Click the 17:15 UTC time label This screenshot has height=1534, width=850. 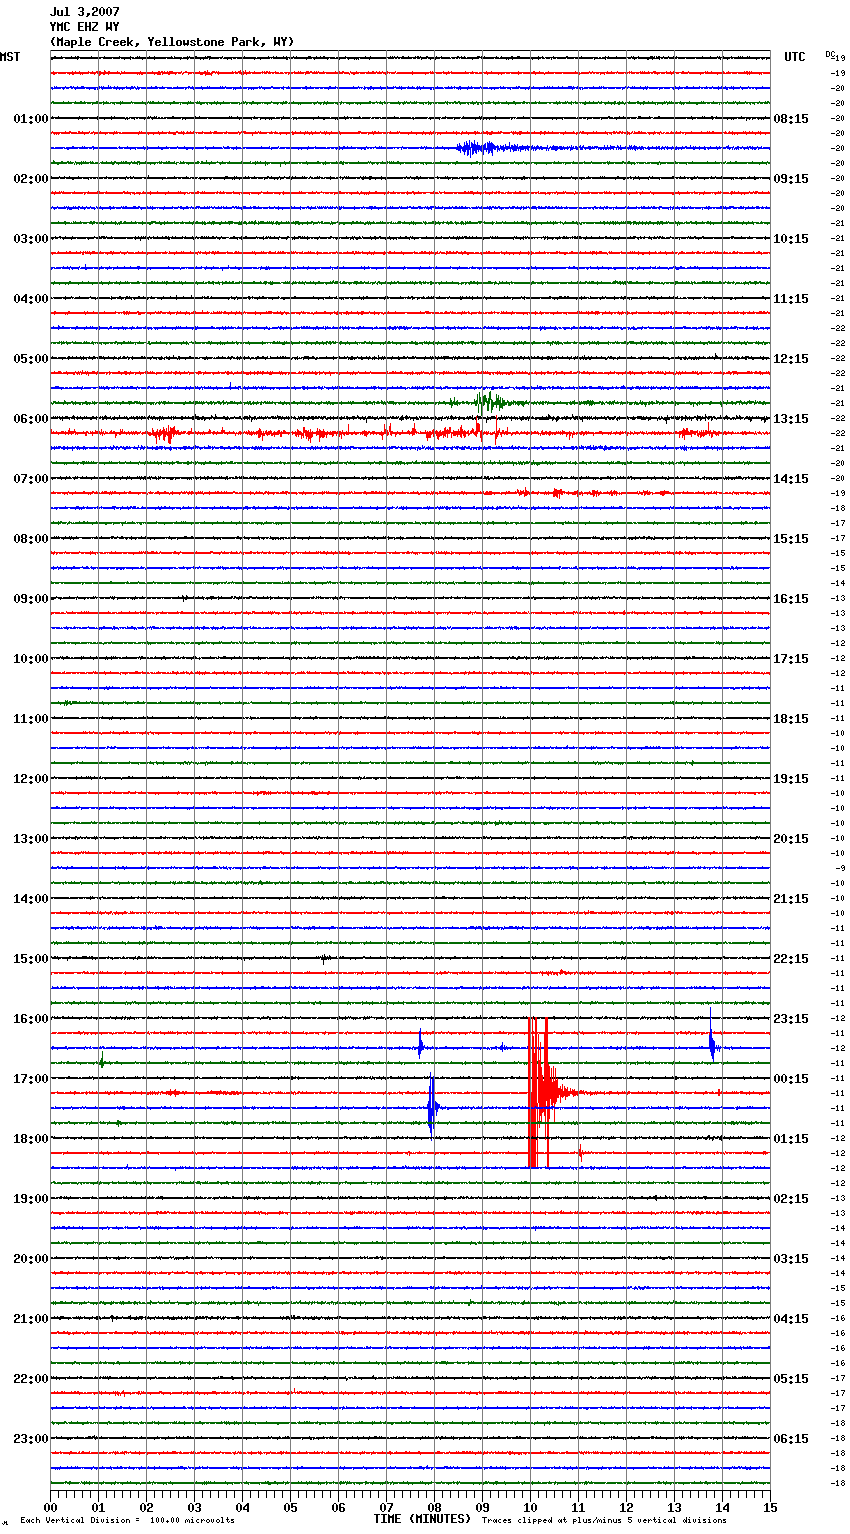point(791,659)
